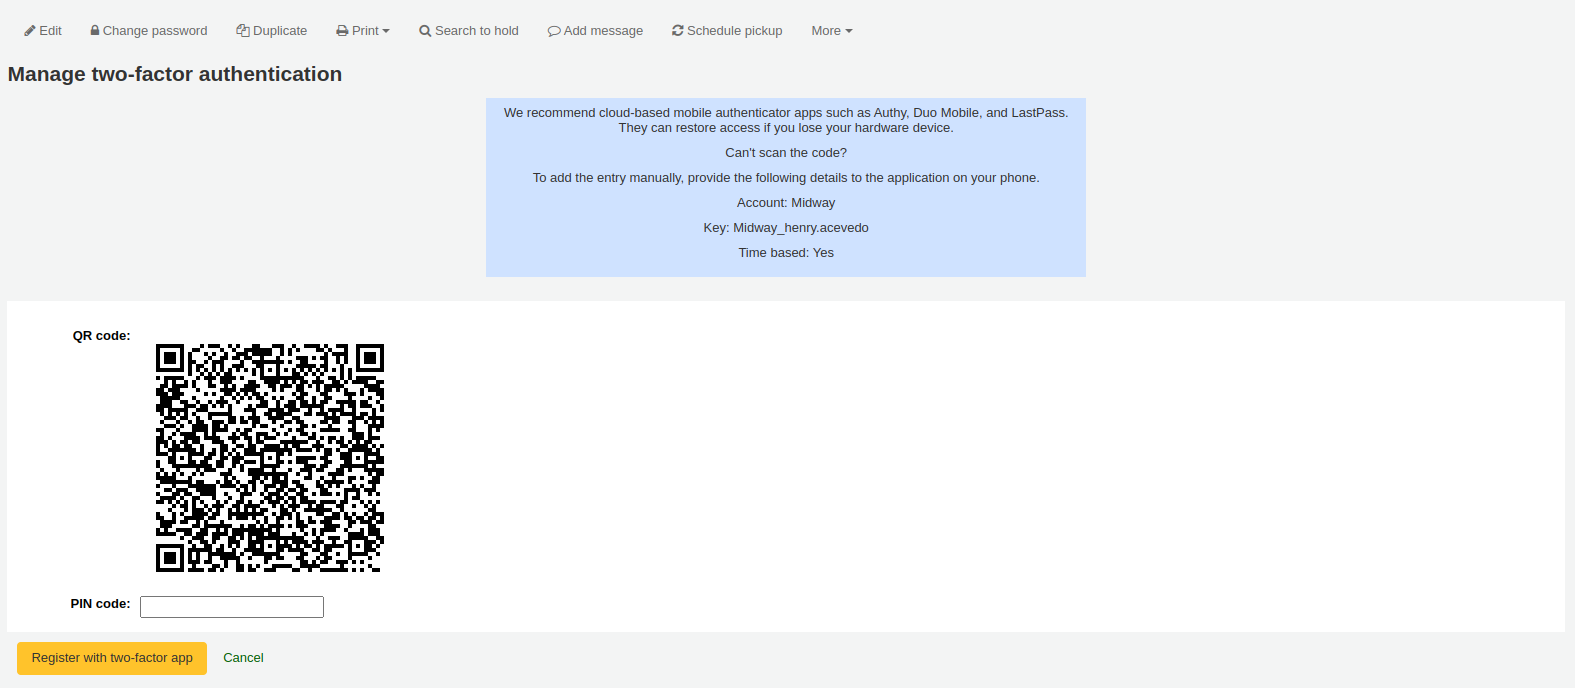Click the refresh icon for Schedule pickup
1575x688 pixels.
point(678,31)
